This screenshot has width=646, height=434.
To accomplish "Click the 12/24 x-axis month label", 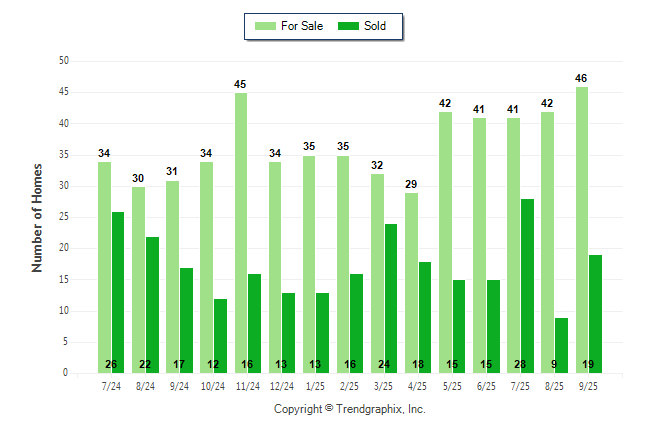I will pyautogui.click(x=281, y=385).
